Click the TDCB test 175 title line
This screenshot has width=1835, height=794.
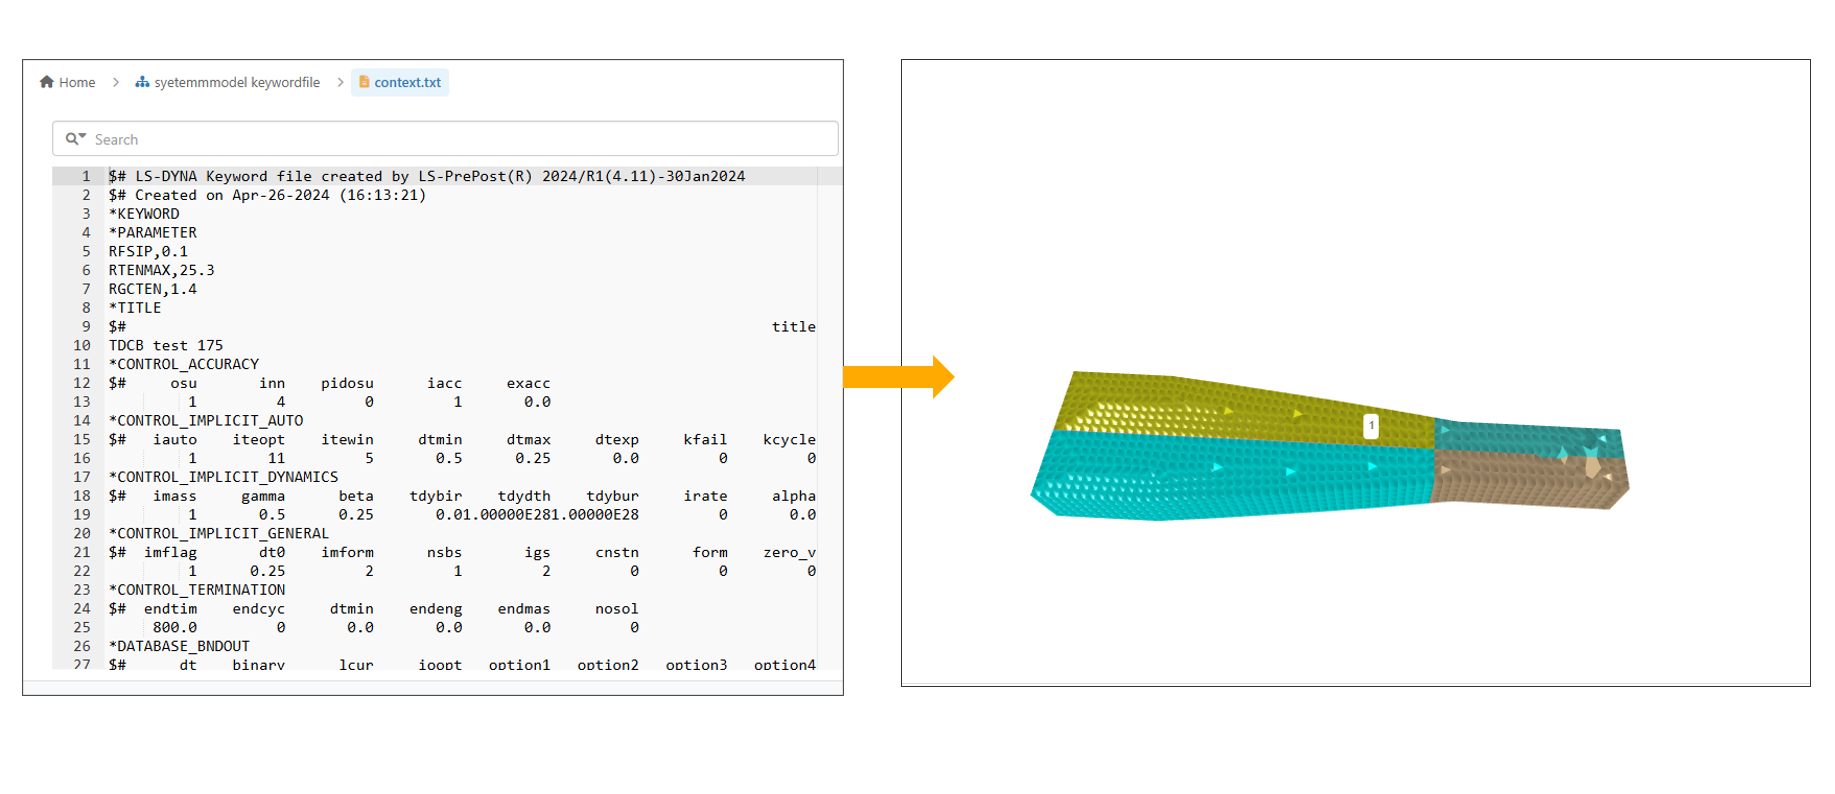(x=166, y=346)
